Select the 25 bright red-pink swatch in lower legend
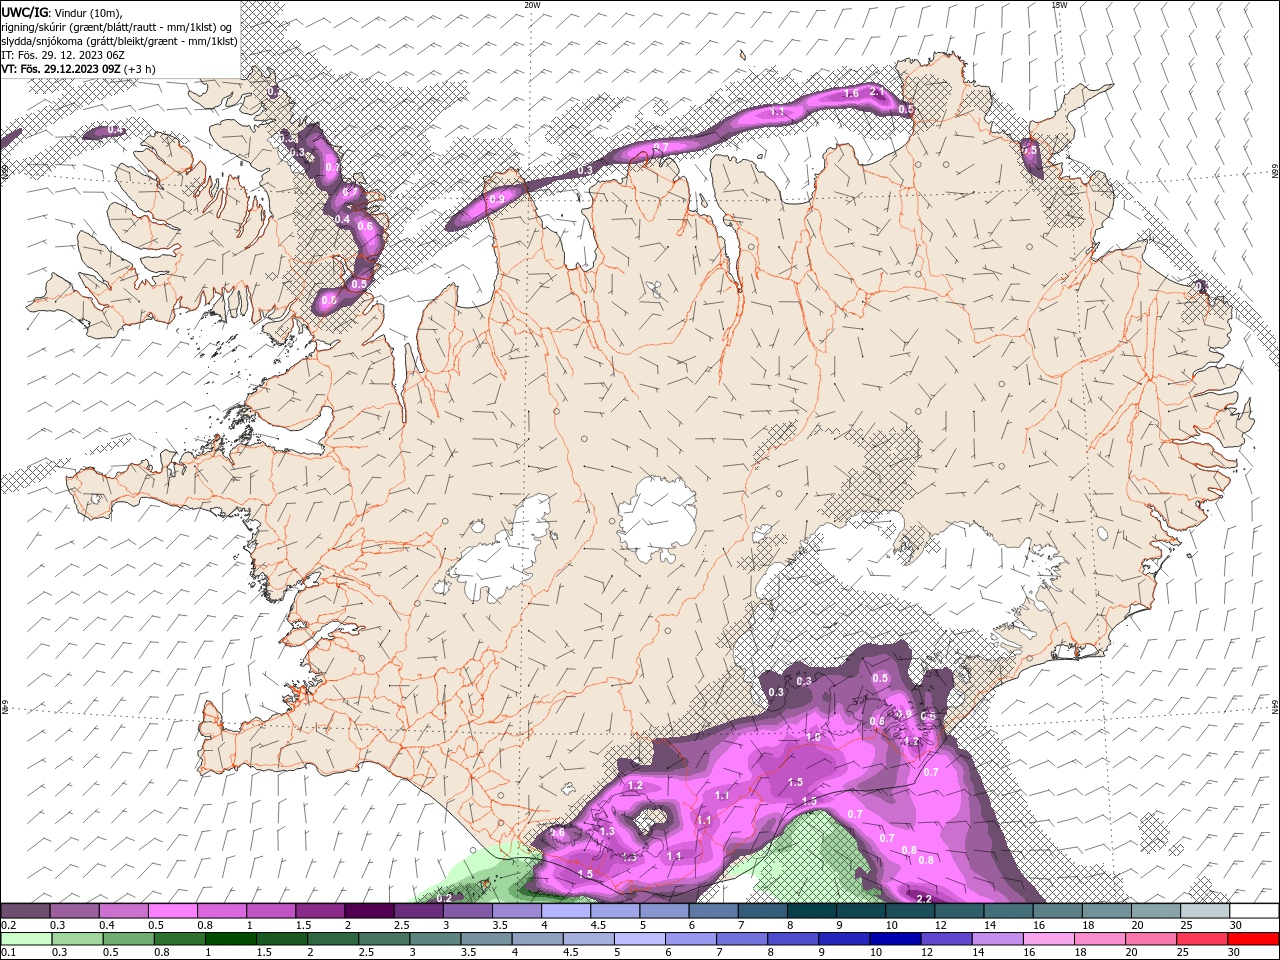 point(1203,939)
